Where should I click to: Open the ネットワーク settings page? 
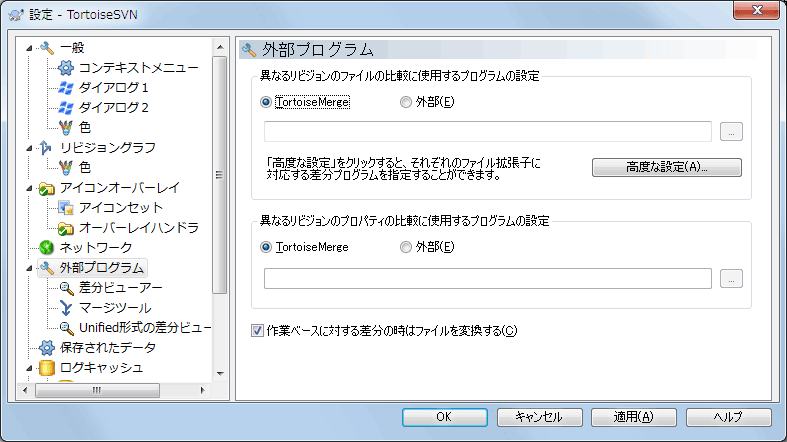click(96, 247)
